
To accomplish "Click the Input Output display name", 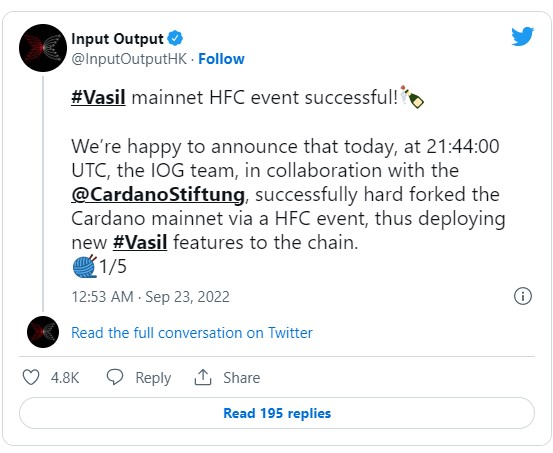I will [117, 38].
